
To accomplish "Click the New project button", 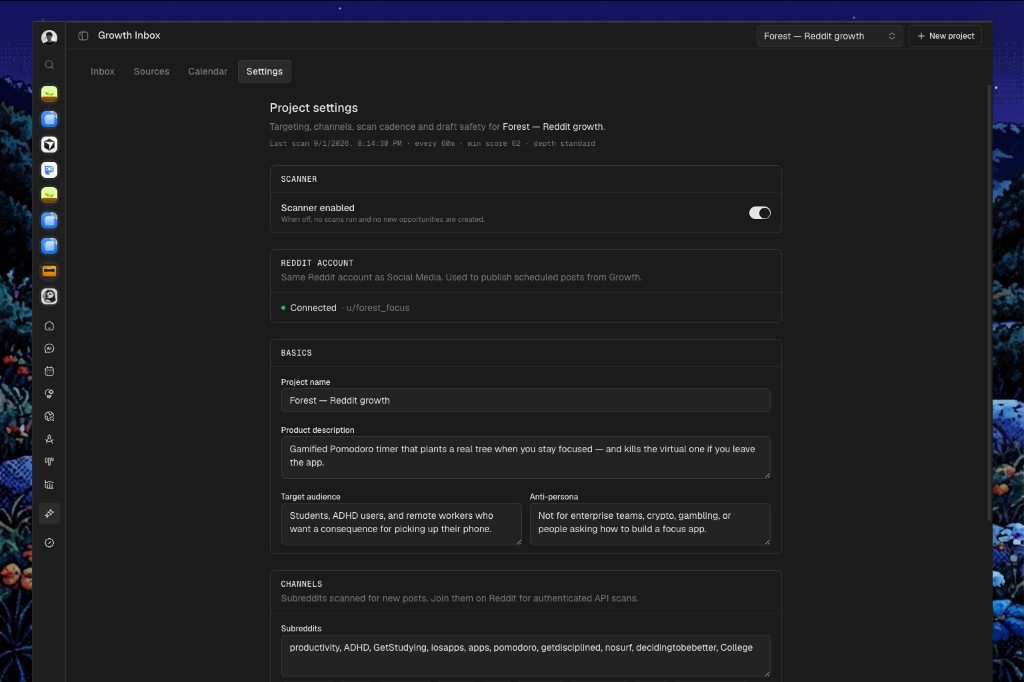I will pos(945,36).
